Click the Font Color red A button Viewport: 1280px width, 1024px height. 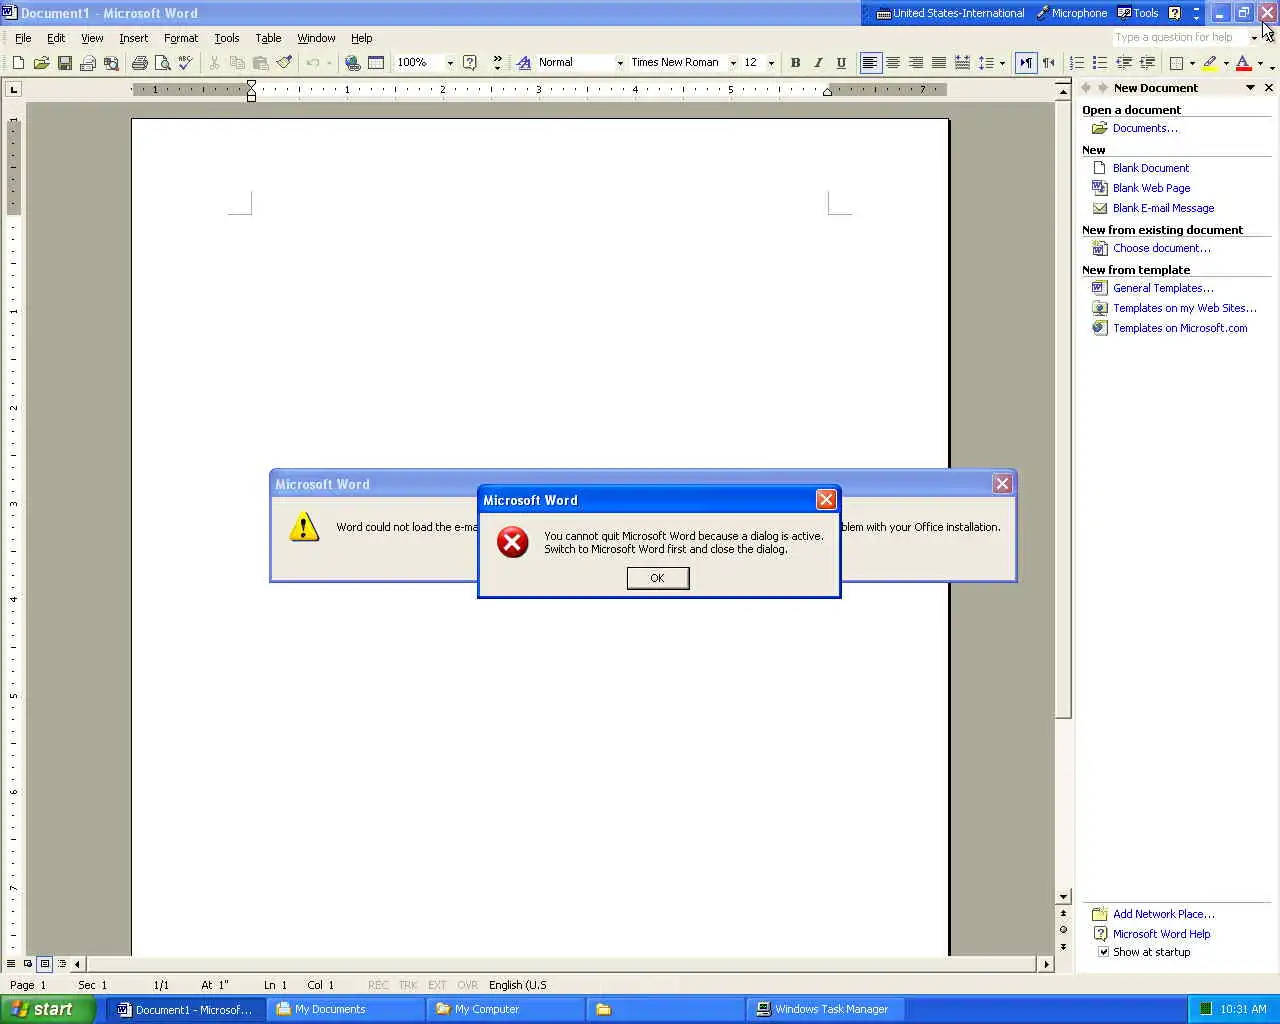(1243, 63)
